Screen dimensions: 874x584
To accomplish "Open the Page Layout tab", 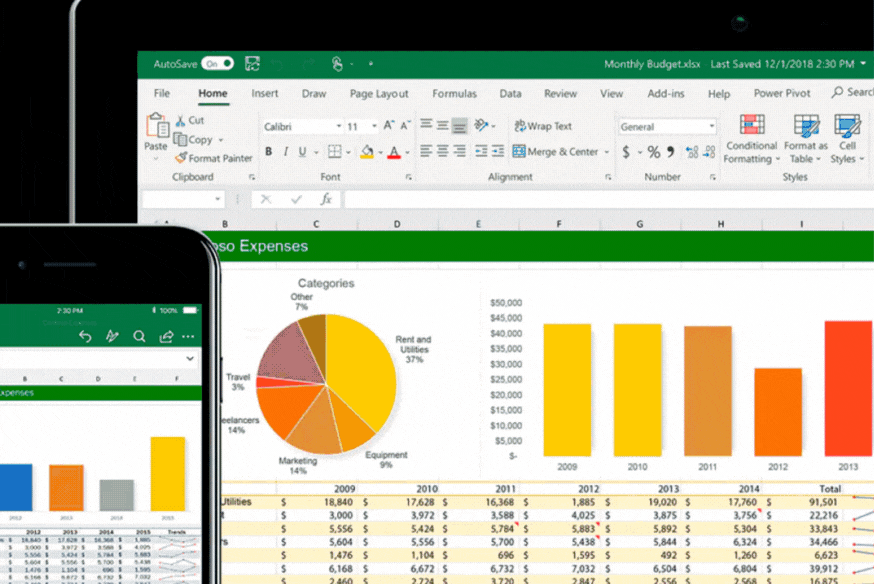I will pyautogui.click(x=379, y=93).
